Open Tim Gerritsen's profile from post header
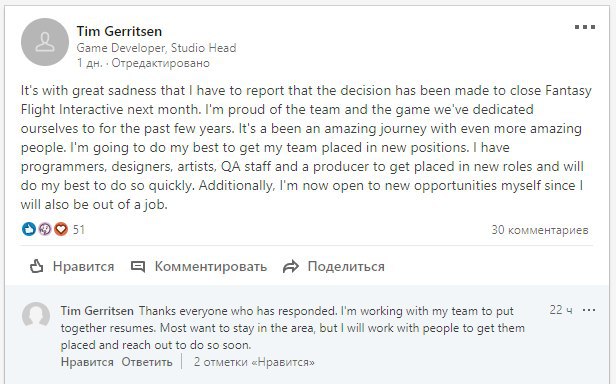 [x=119, y=31]
